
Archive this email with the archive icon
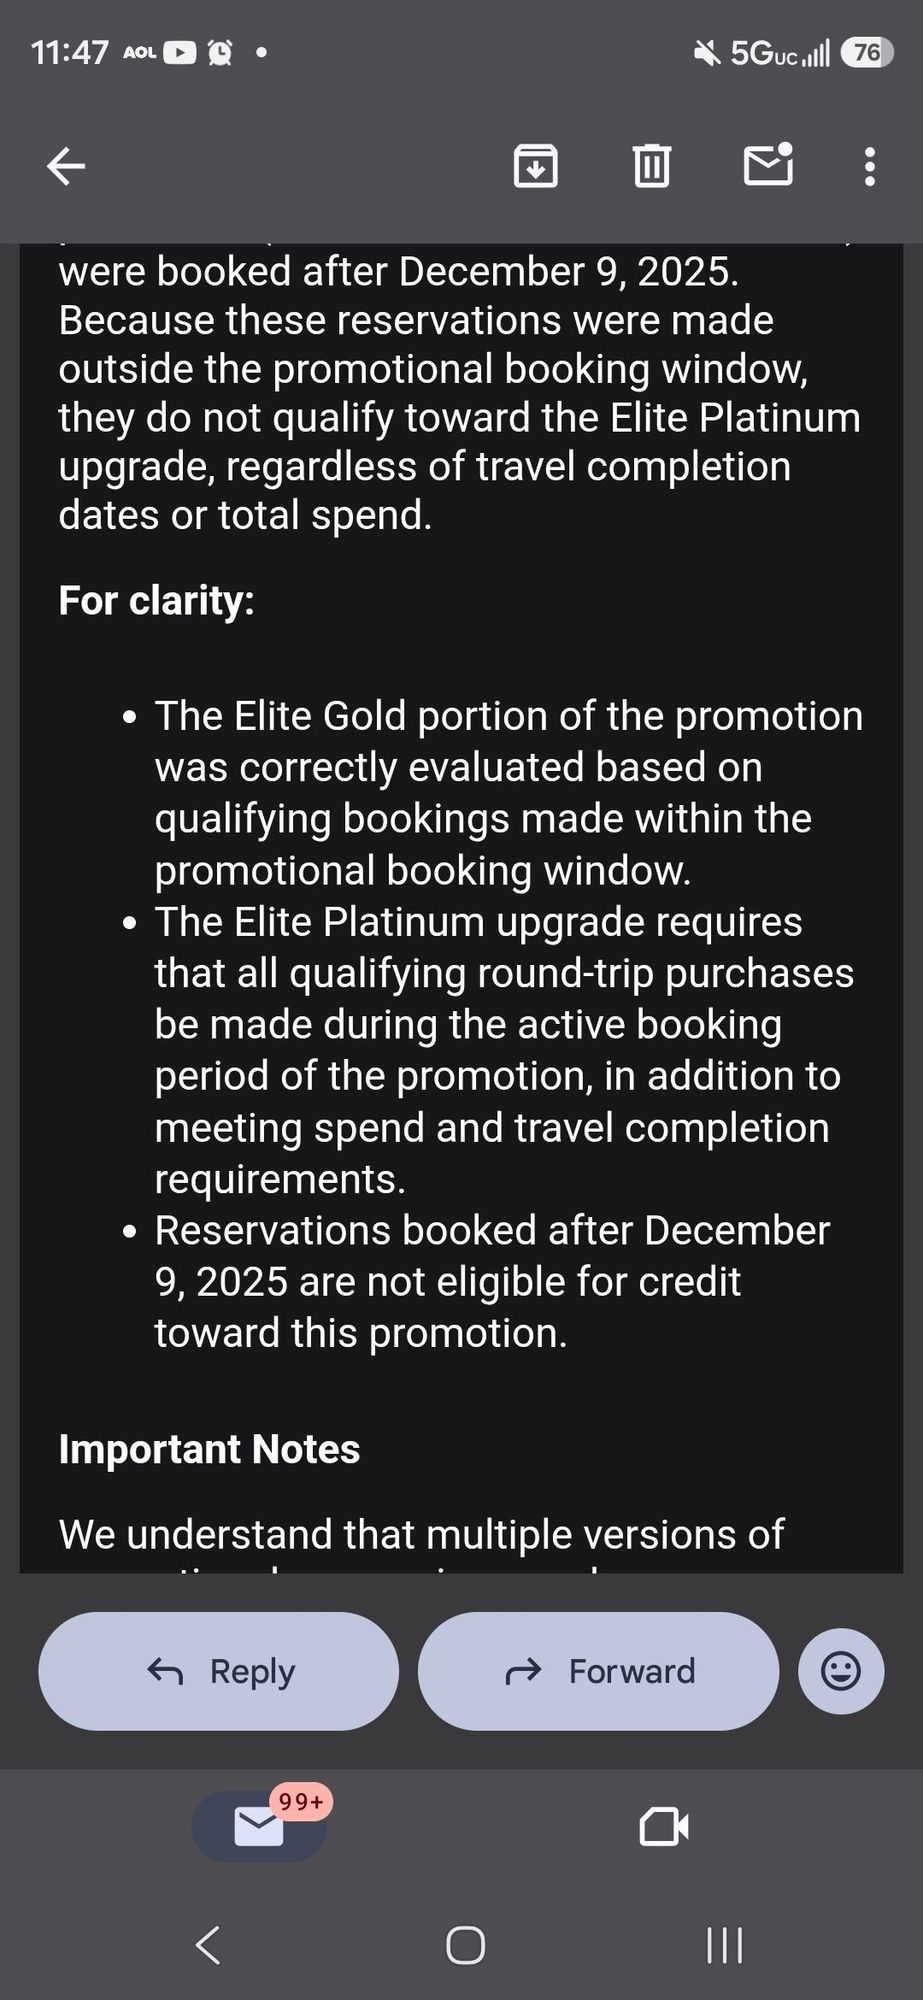coord(536,166)
